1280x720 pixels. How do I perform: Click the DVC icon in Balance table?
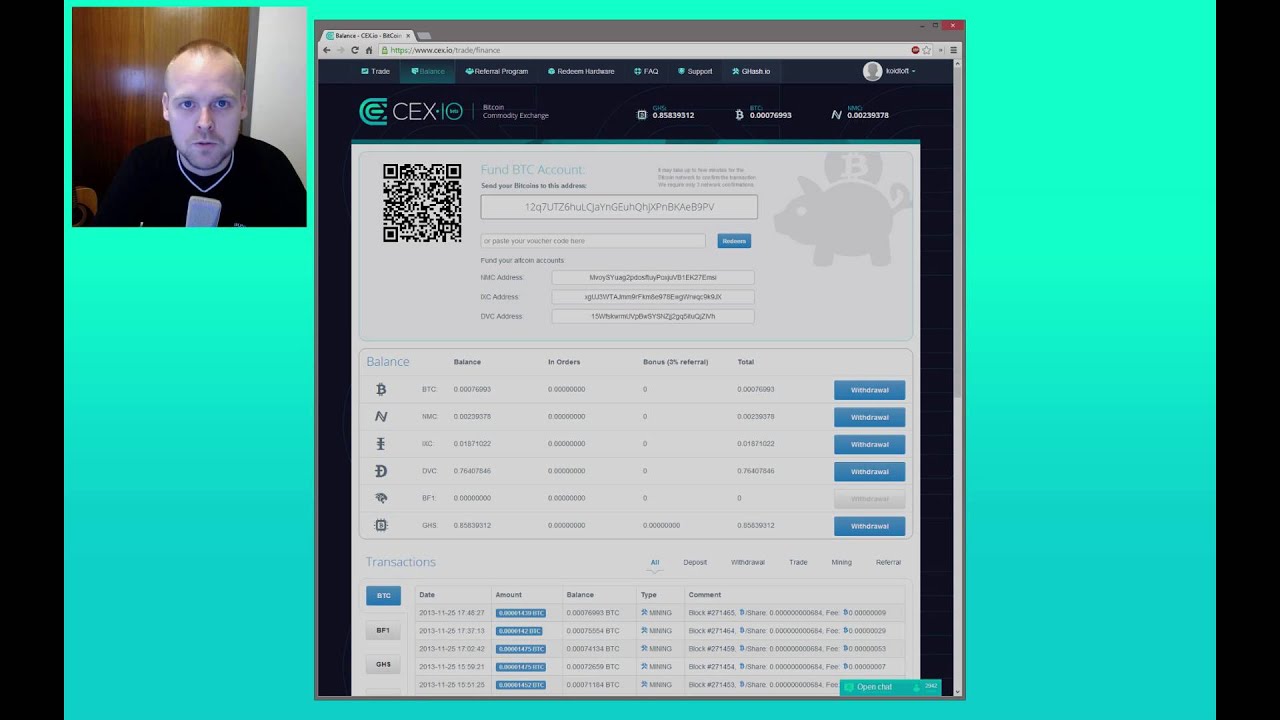tap(380, 471)
